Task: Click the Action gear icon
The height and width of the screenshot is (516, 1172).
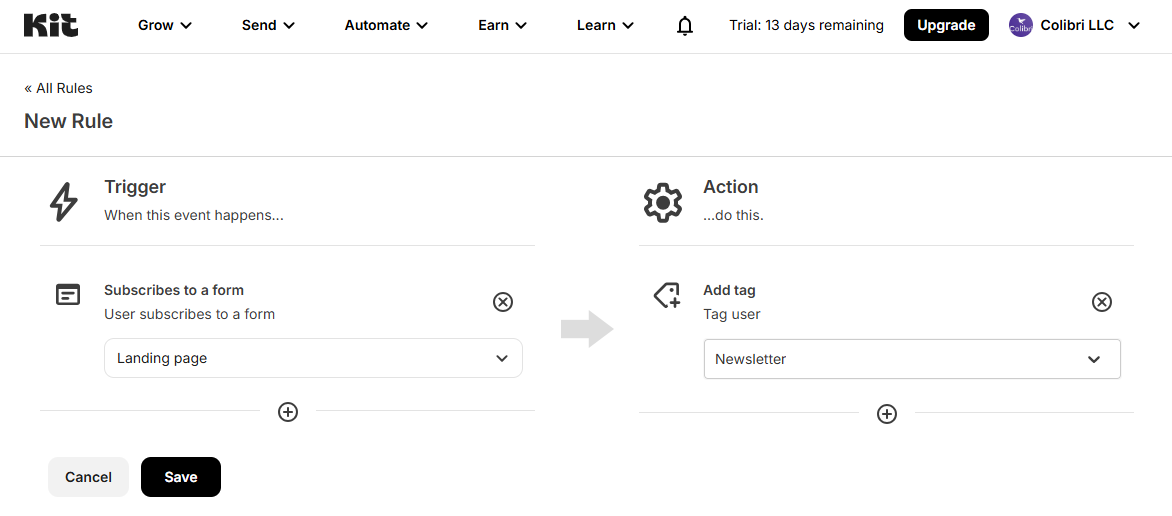Action: coord(662,203)
